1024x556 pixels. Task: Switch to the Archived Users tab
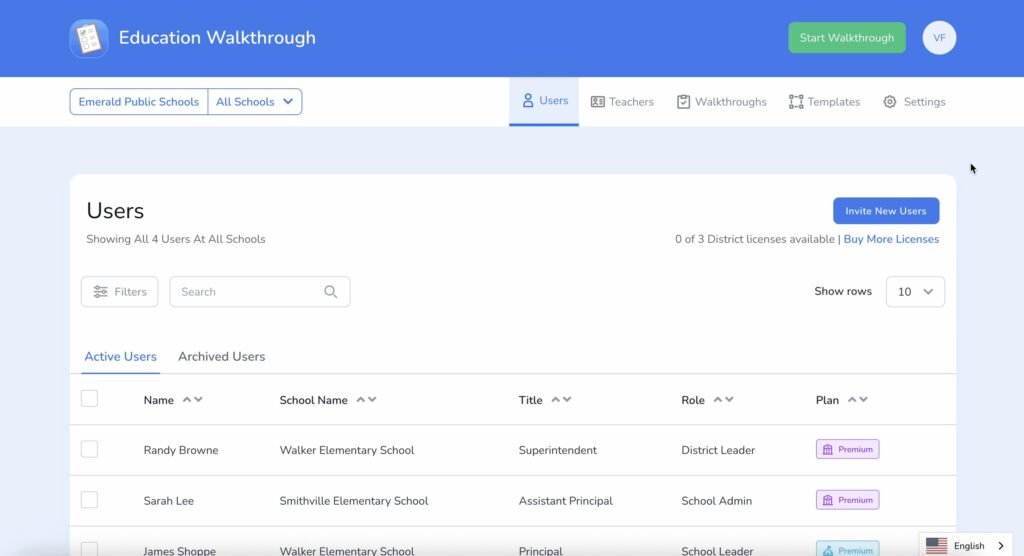click(x=221, y=357)
